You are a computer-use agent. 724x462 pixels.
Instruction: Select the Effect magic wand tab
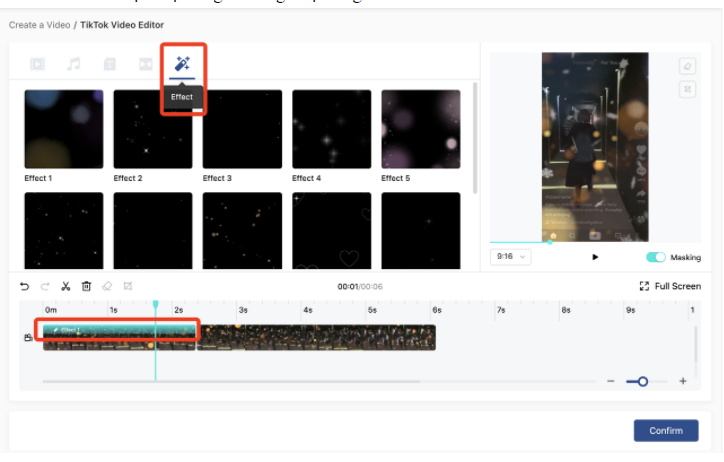point(182,64)
